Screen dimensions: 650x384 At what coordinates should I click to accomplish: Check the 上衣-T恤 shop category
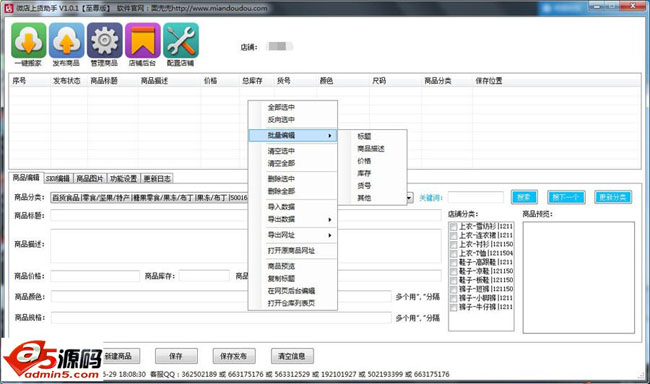pos(454,254)
